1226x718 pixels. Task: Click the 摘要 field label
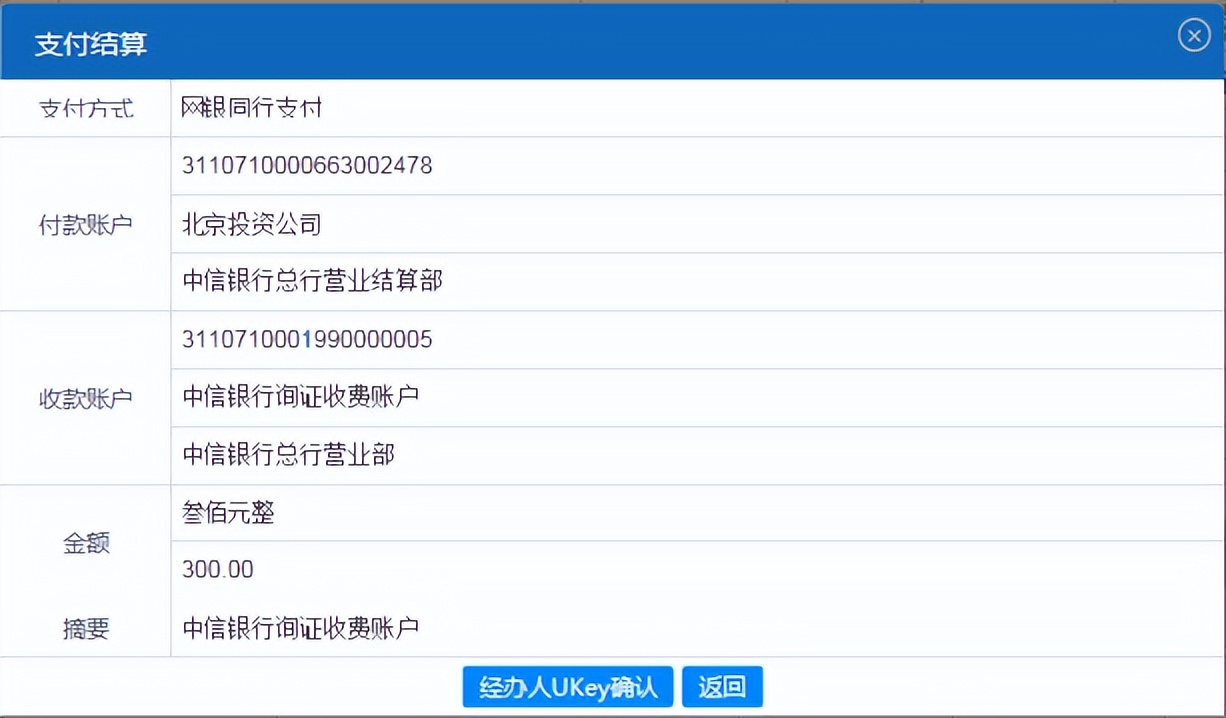[x=84, y=629]
